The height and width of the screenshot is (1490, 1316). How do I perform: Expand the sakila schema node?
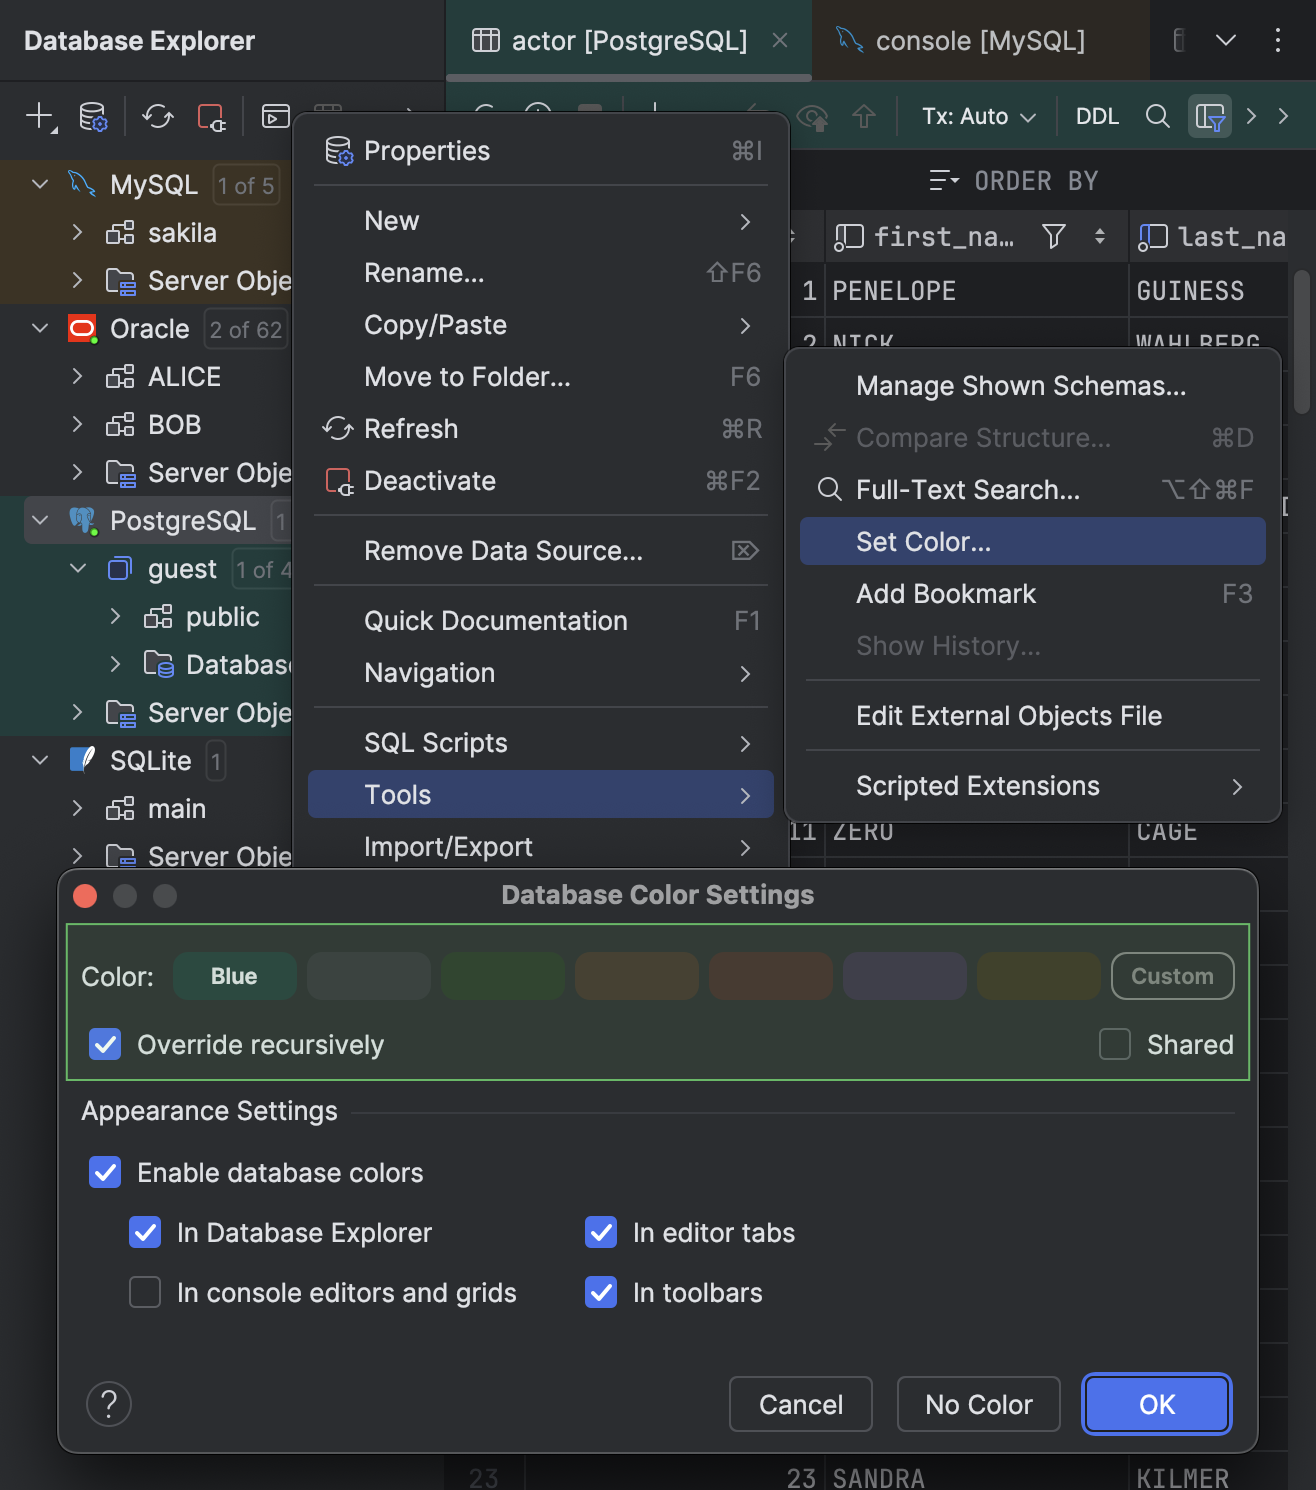pyautogui.click(x=77, y=233)
